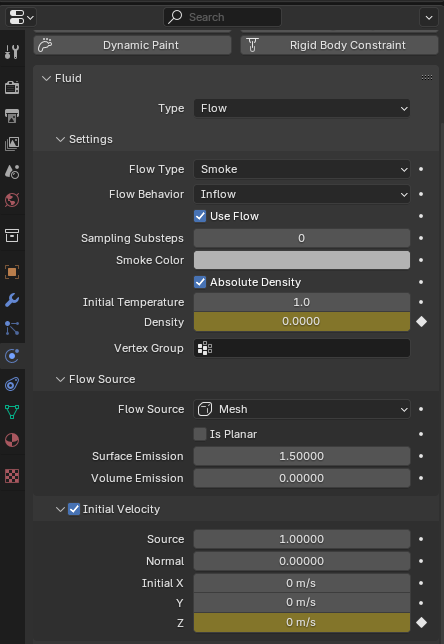
Task: Open the Output properties tab
Action: [x=12, y=116]
